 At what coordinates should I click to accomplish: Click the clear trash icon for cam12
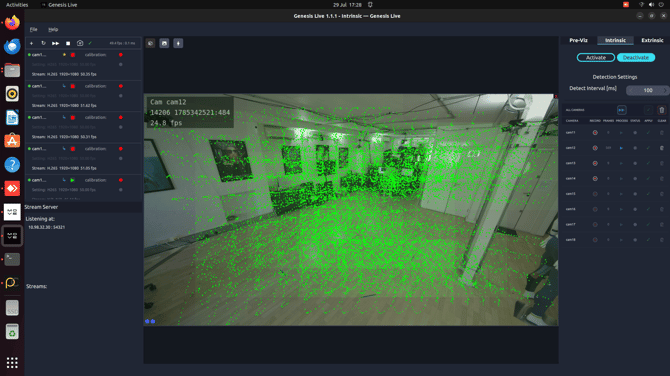point(662,148)
